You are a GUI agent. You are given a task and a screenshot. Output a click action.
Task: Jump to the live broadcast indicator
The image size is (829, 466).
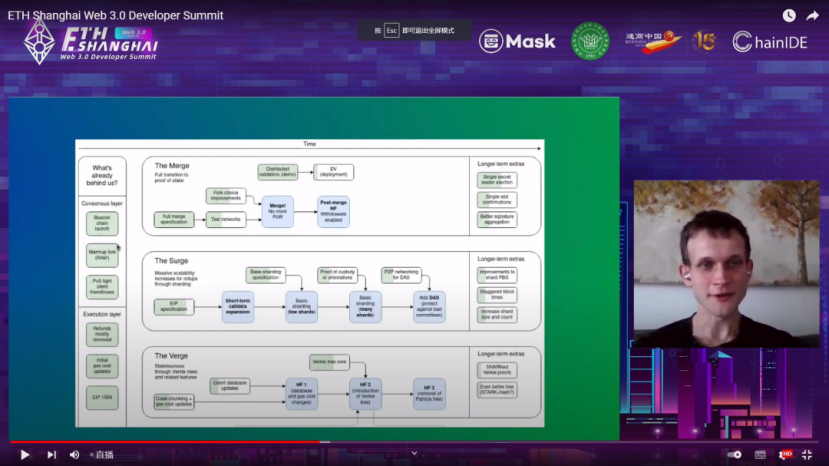101,454
